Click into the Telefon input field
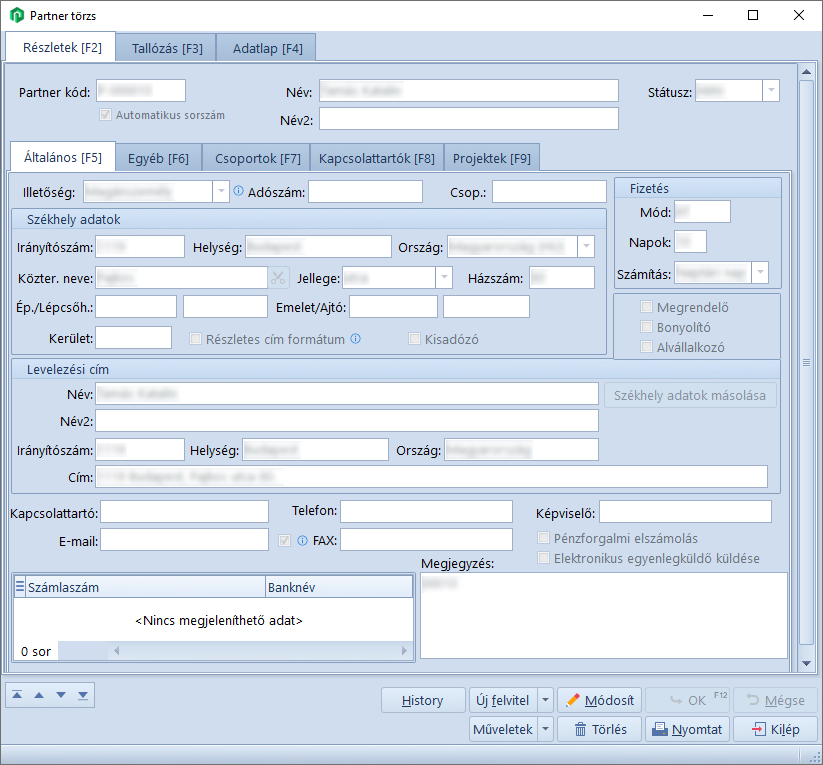The height and width of the screenshot is (765, 823). (x=426, y=512)
